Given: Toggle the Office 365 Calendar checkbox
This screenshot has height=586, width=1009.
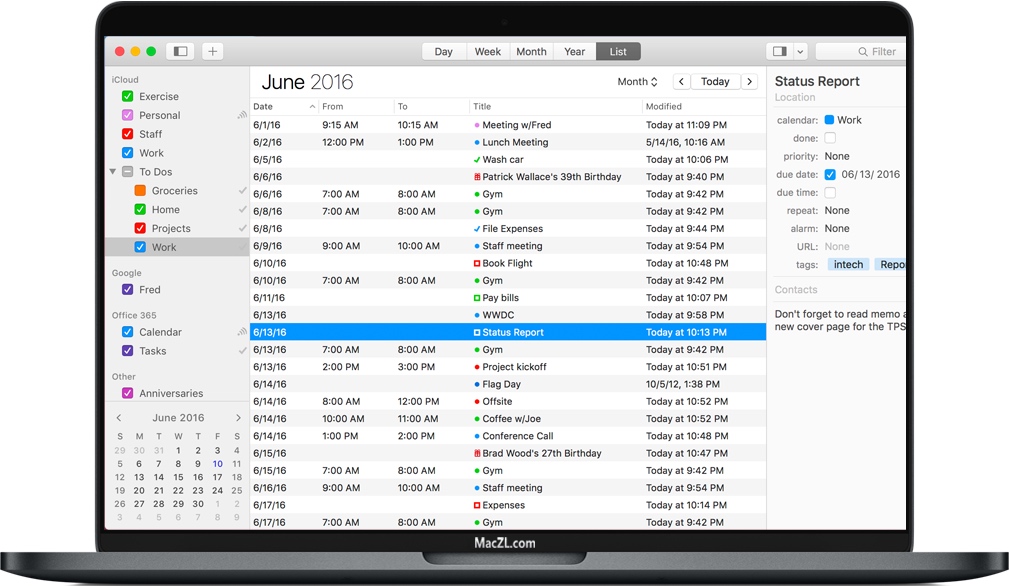Looking at the screenshot, I should 127,332.
